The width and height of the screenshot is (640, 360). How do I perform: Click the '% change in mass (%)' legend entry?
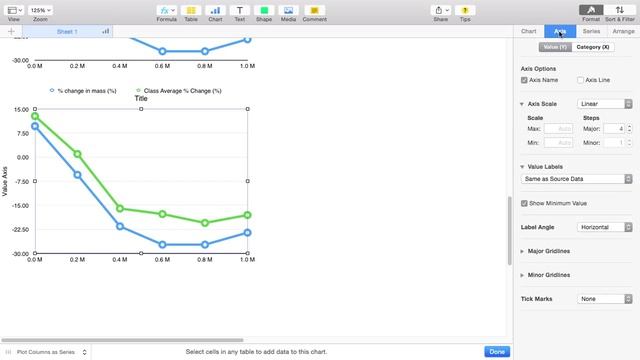tap(83, 91)
